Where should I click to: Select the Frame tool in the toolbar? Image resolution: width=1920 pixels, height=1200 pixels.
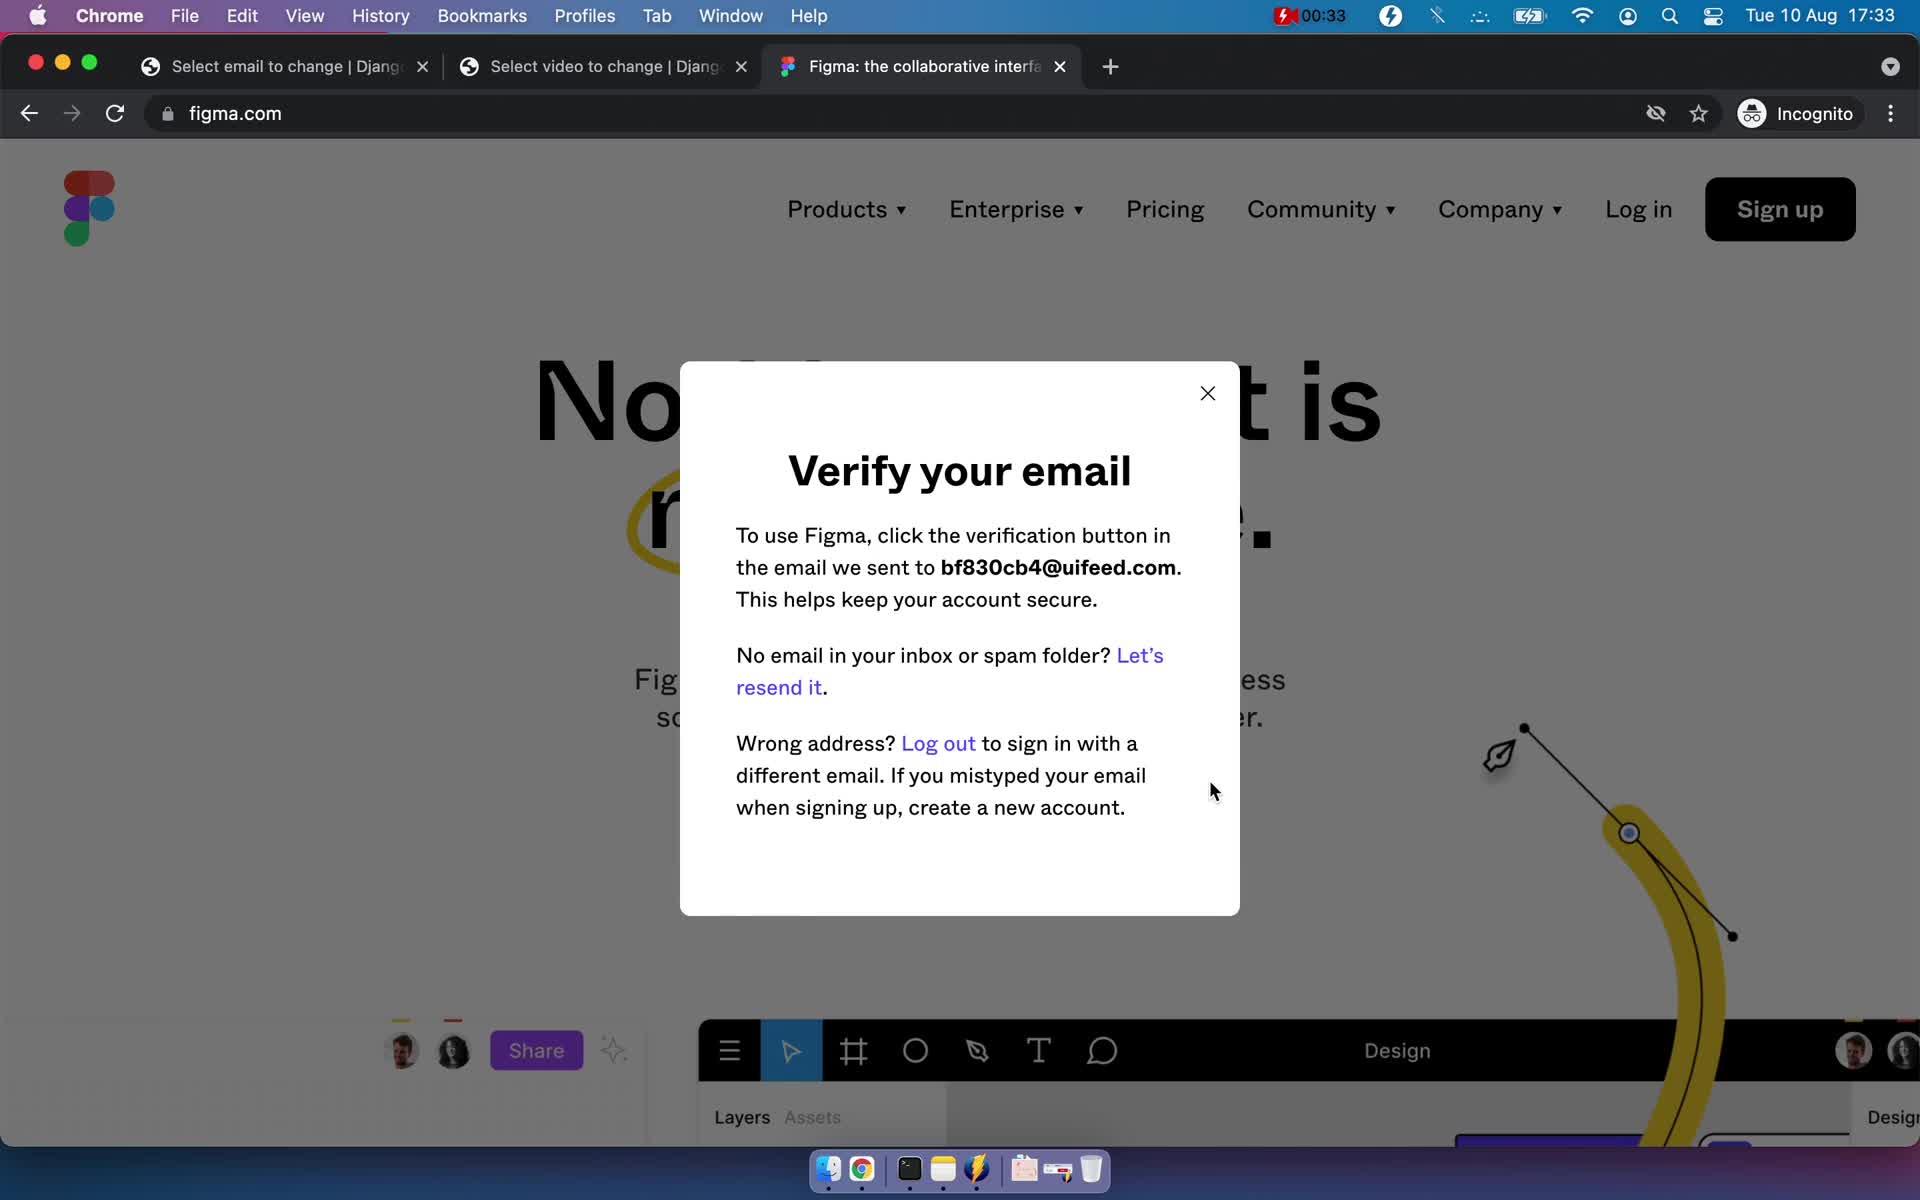coord(853,1050)
